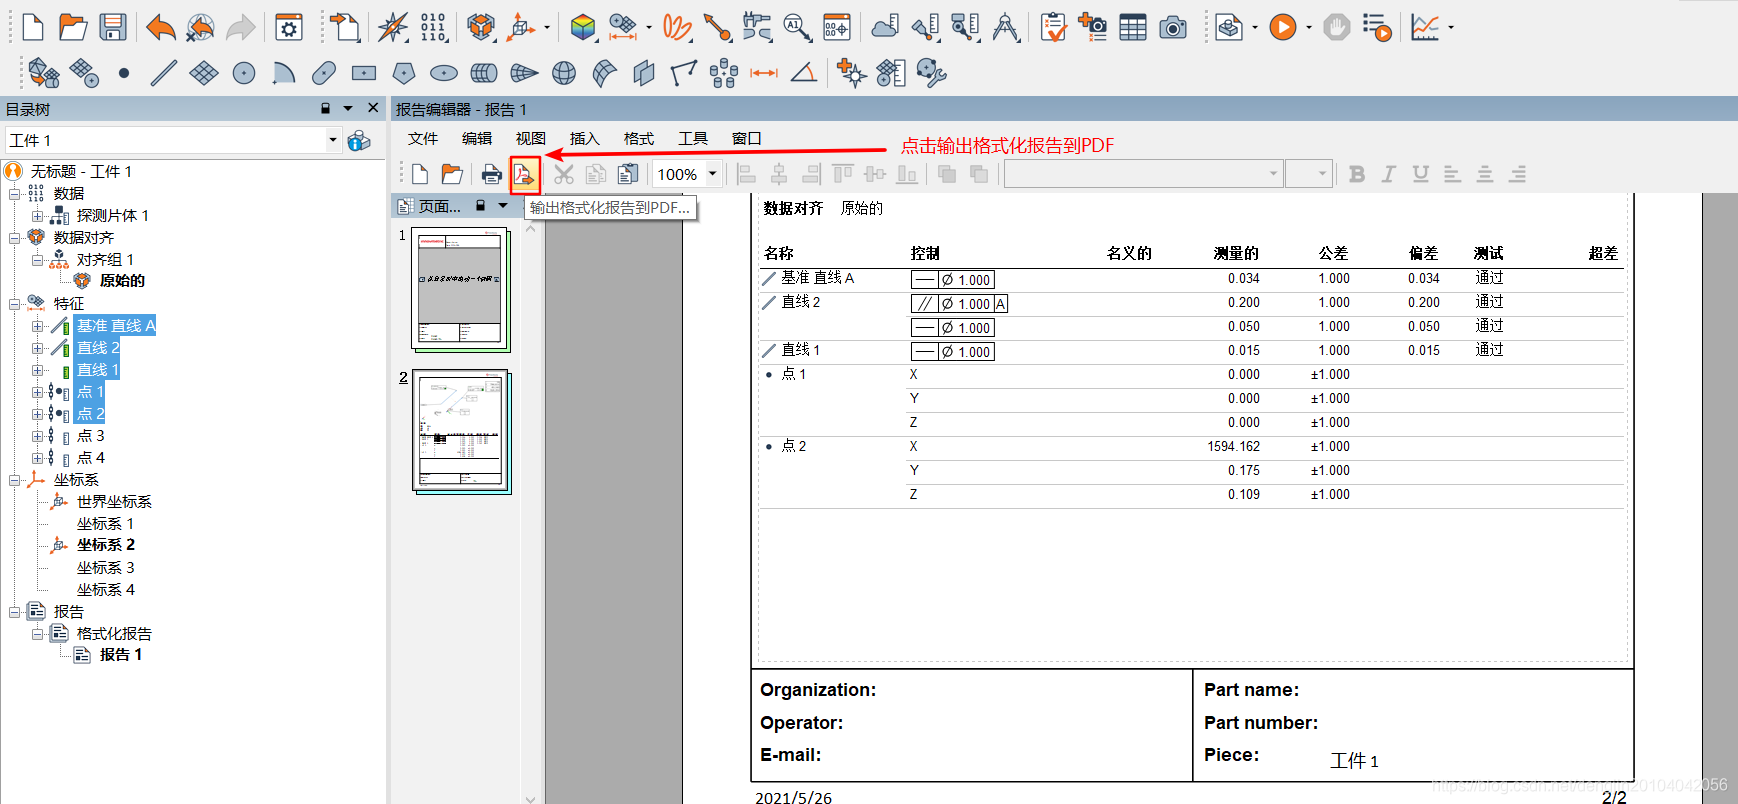Expand the 探测片体 1 tree node
Screen dimensions: 1738x804
tap(37, 216)
